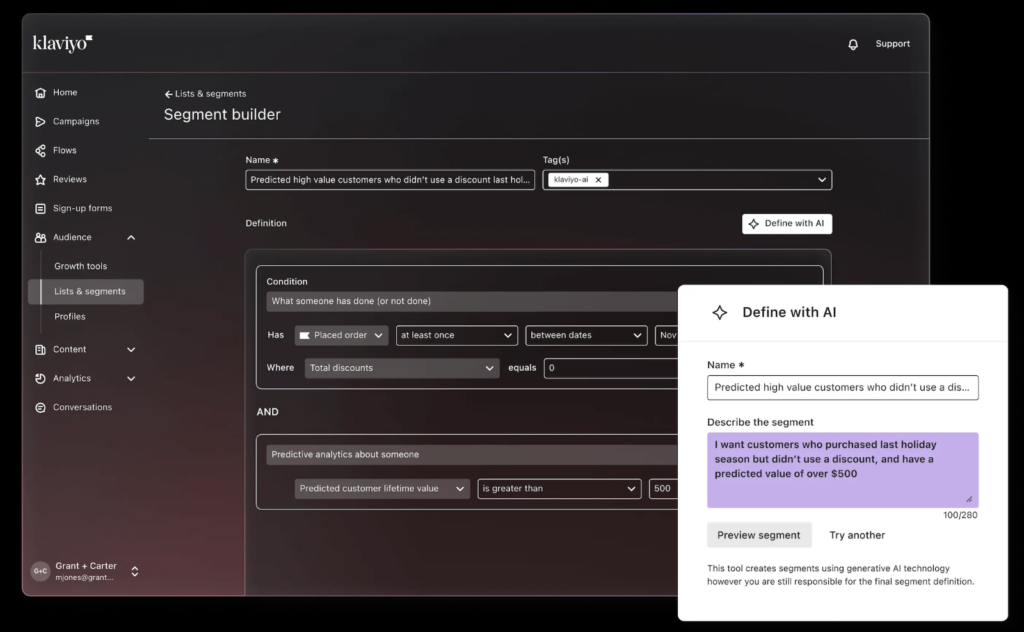This screenshot has width=1024, height=632.
Task: Click Name field in Define with AI panel
Action: coord(842,388)
